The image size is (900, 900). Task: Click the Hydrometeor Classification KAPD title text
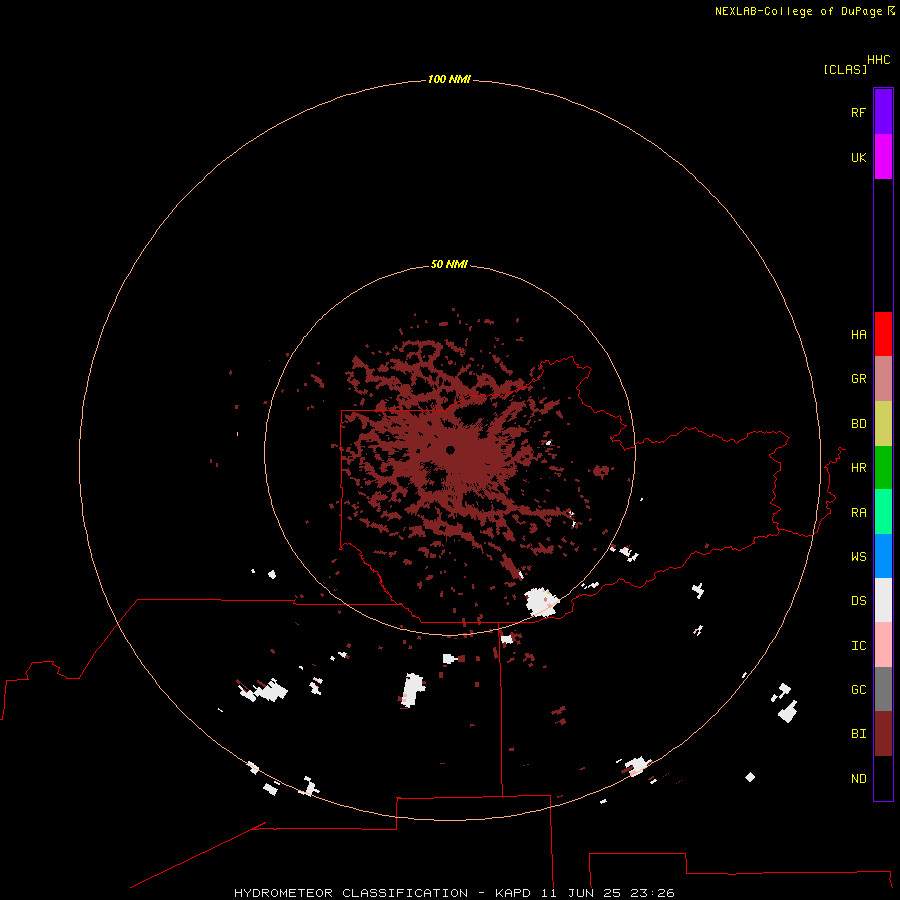click(454, 893)
